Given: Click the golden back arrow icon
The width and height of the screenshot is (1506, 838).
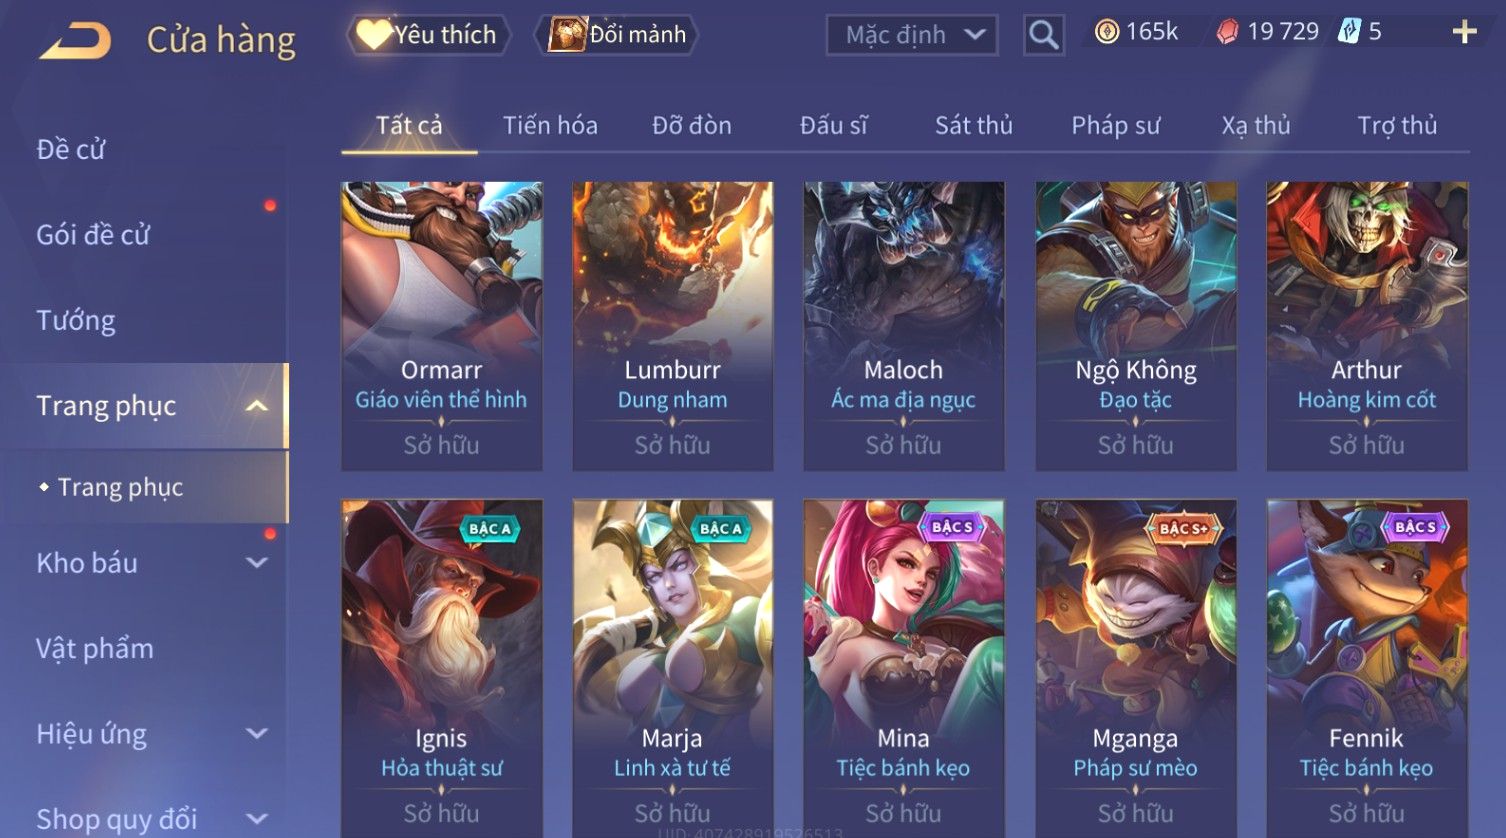Looking at the screenshot, I should click(x=75, y=41).
